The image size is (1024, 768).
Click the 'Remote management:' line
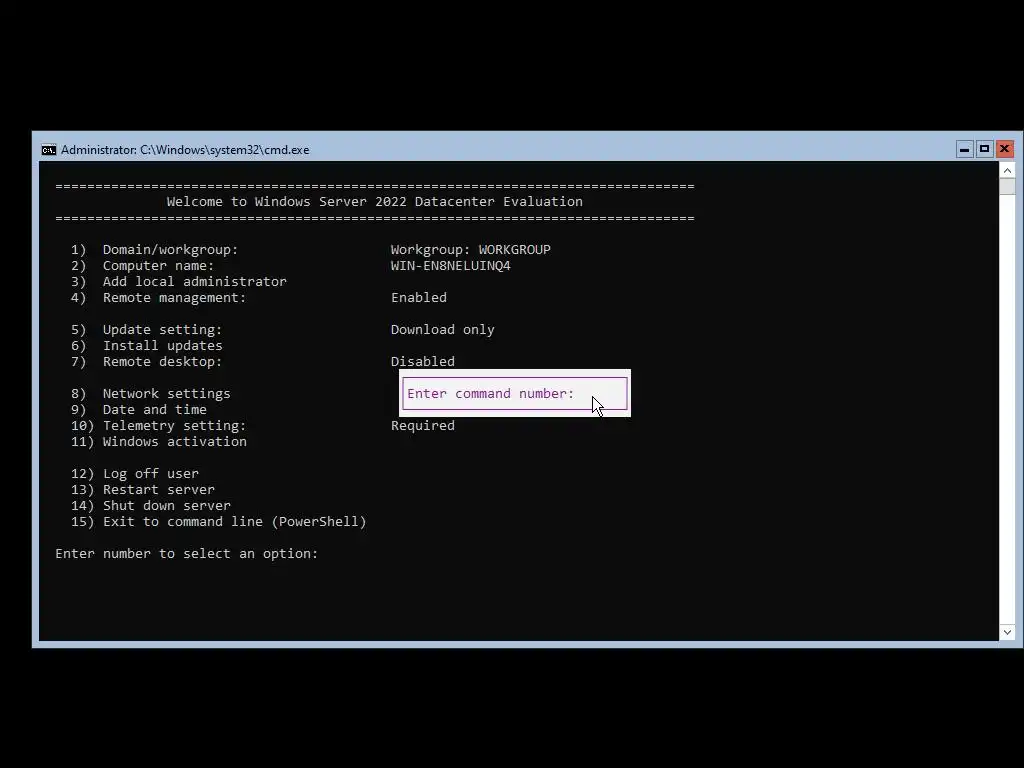[174, 298]
